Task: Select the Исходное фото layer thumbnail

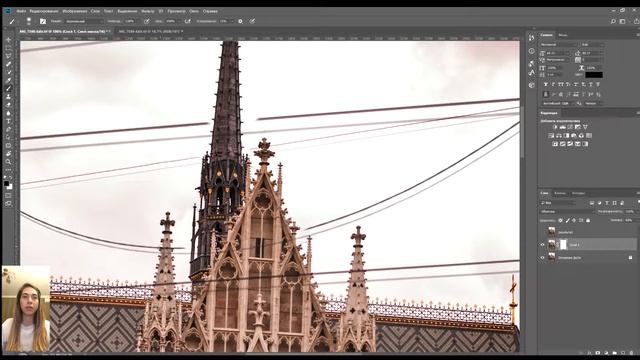Action: 552,257
